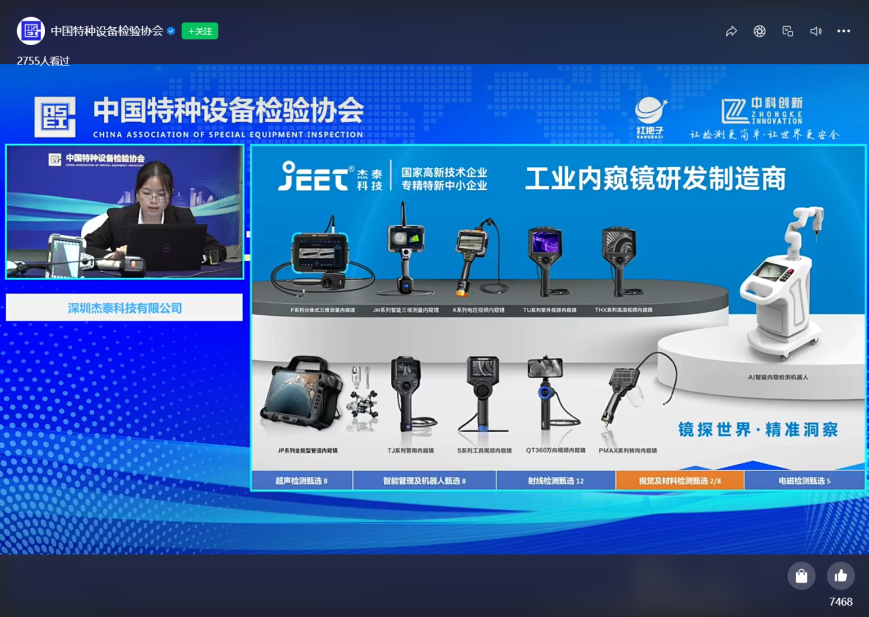869x617 pixels.
Task: Click the gift bag icon near bottom right
Action: [x=800, y=576]
